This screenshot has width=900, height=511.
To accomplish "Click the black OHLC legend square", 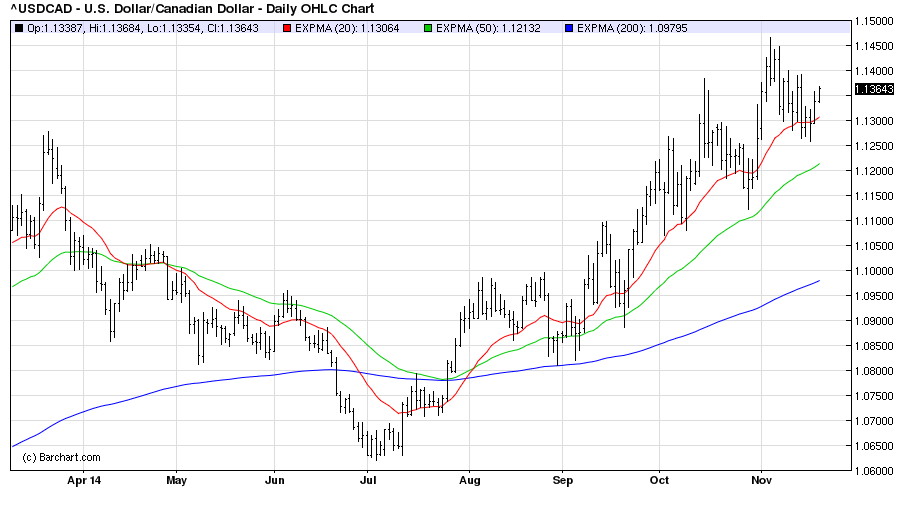I will [x=18, y=28].
